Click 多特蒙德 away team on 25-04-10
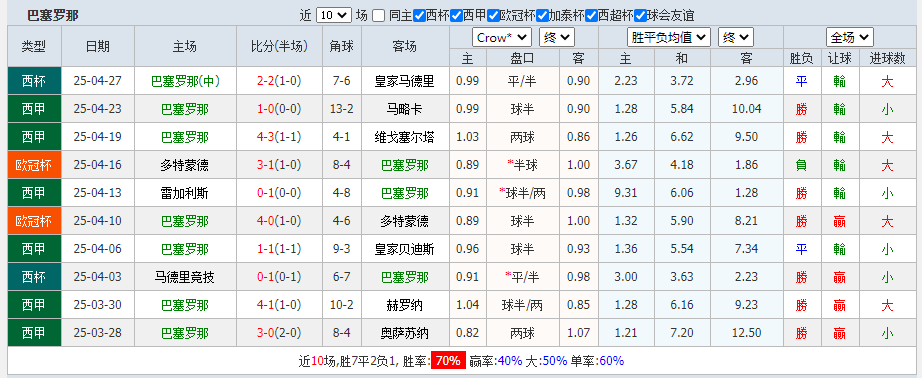922x378 pixels. tap(405, 221)
